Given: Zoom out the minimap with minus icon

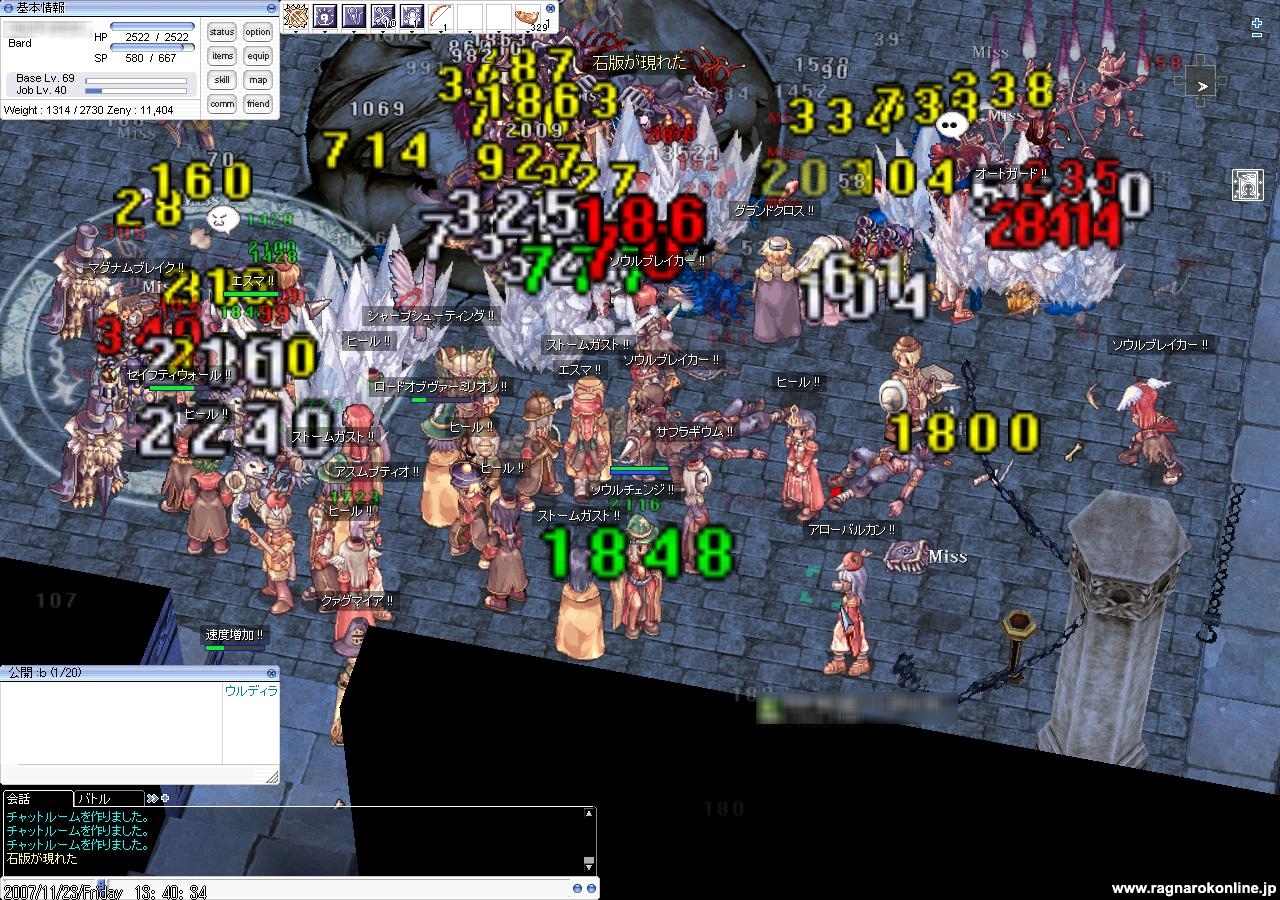Looking at the screenshot, I should (x=1257, y=36).
